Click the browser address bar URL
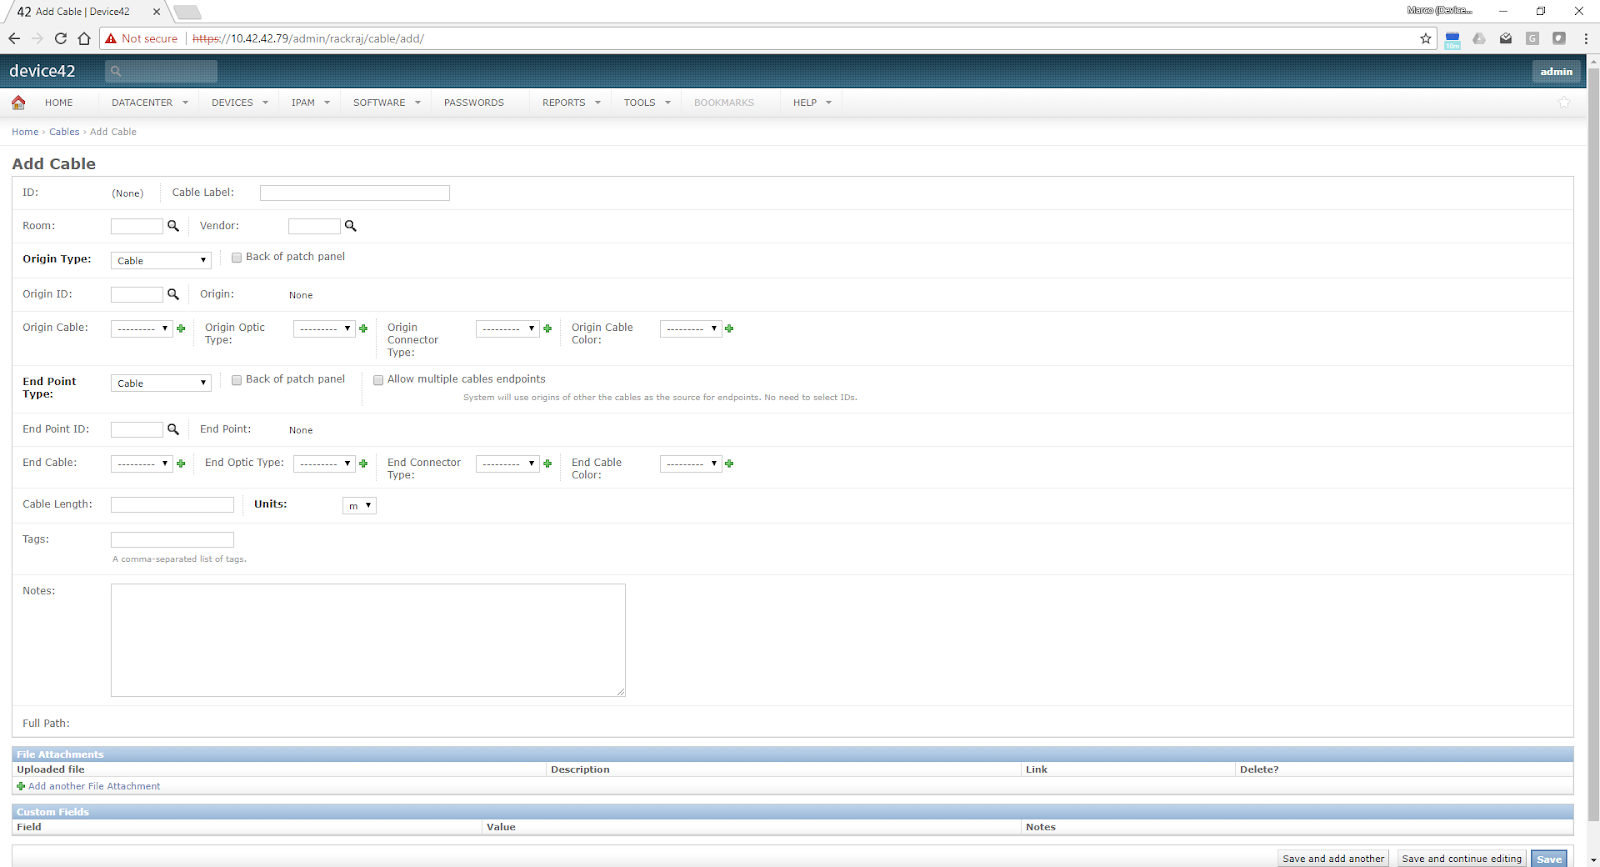 point(308,38)
